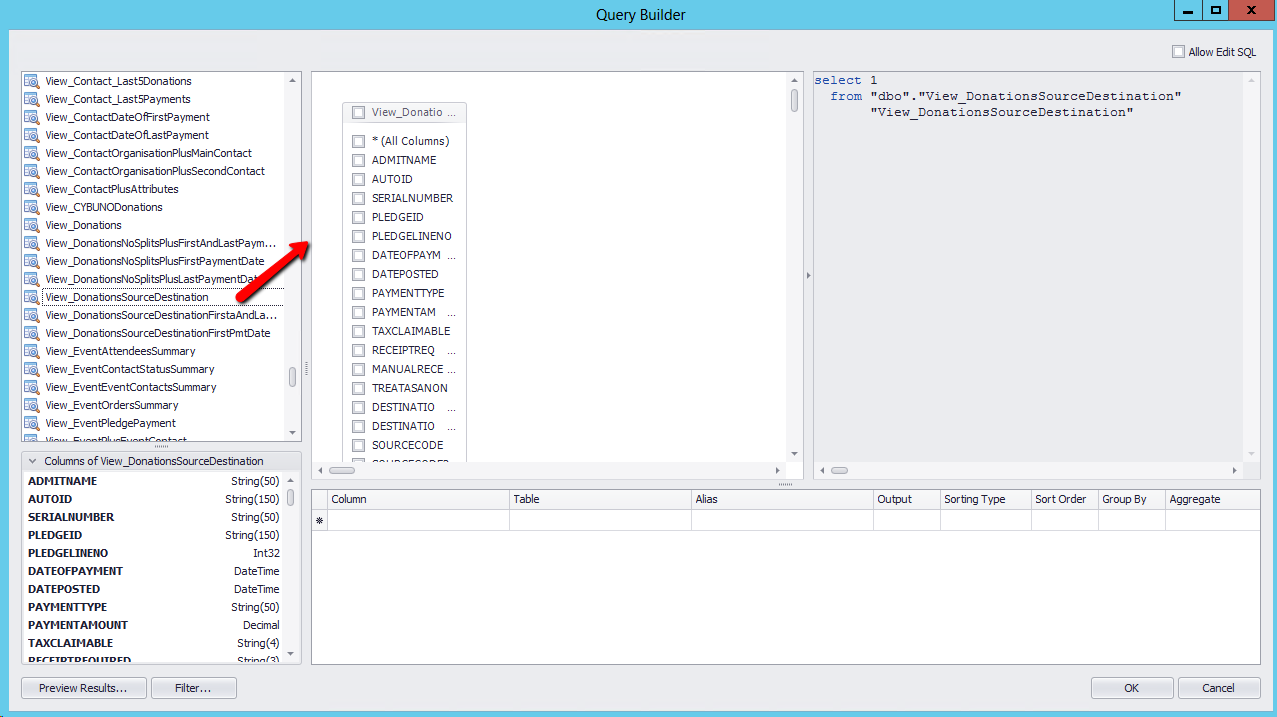Tick the DATEPOSTED column checkbox
Image resolution: width=1277 pixels, height=717 pixels.
coord(358,274)
